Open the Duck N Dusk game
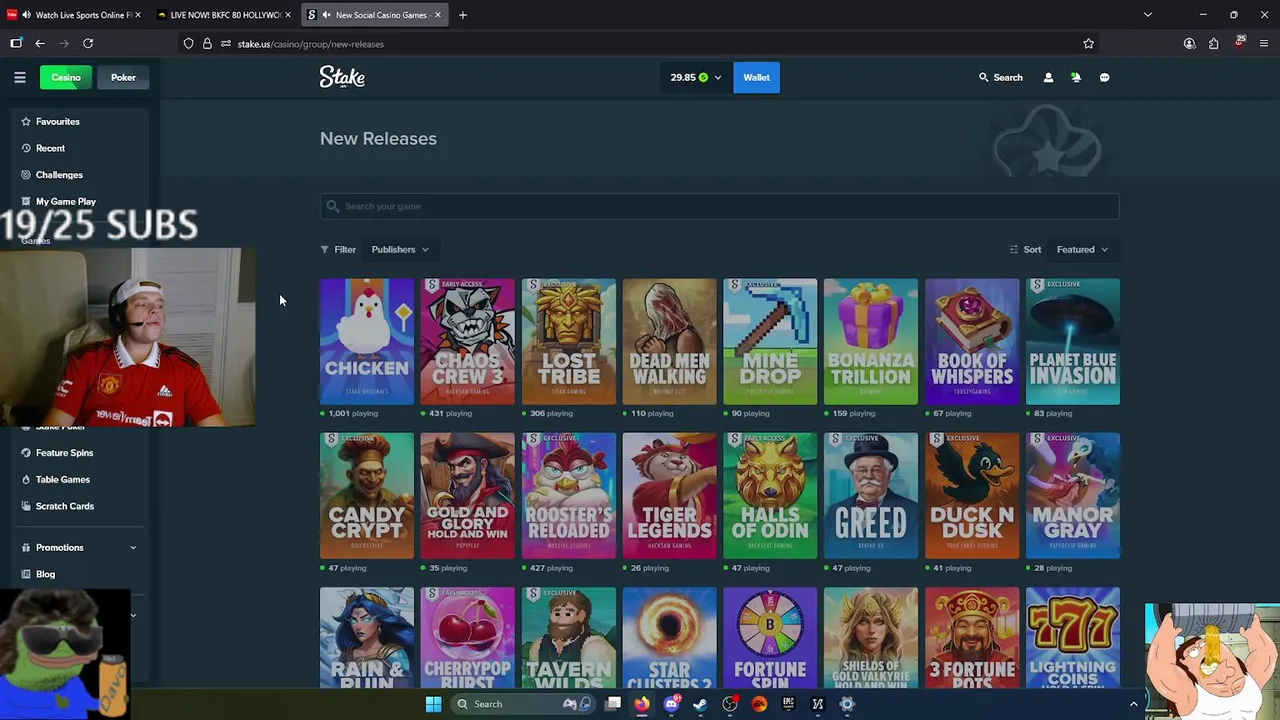This screenshot has height=720, width=1280. click(972, 495)
